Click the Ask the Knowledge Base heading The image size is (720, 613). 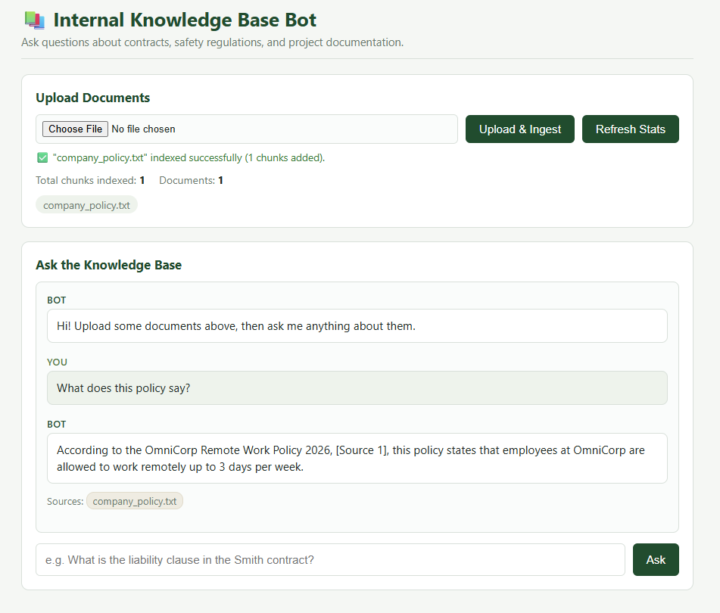109,265
